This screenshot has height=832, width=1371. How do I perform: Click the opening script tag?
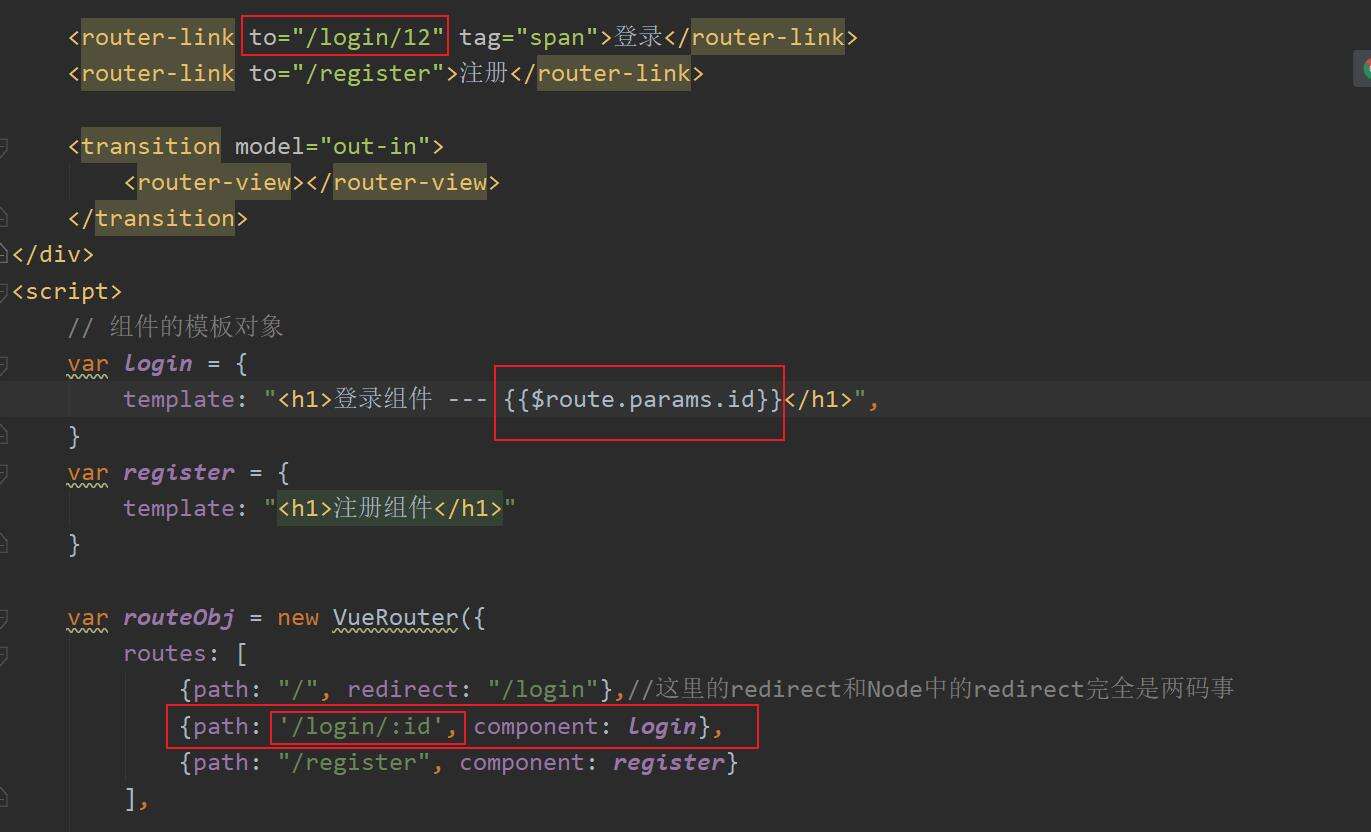(x=67, y=291)
